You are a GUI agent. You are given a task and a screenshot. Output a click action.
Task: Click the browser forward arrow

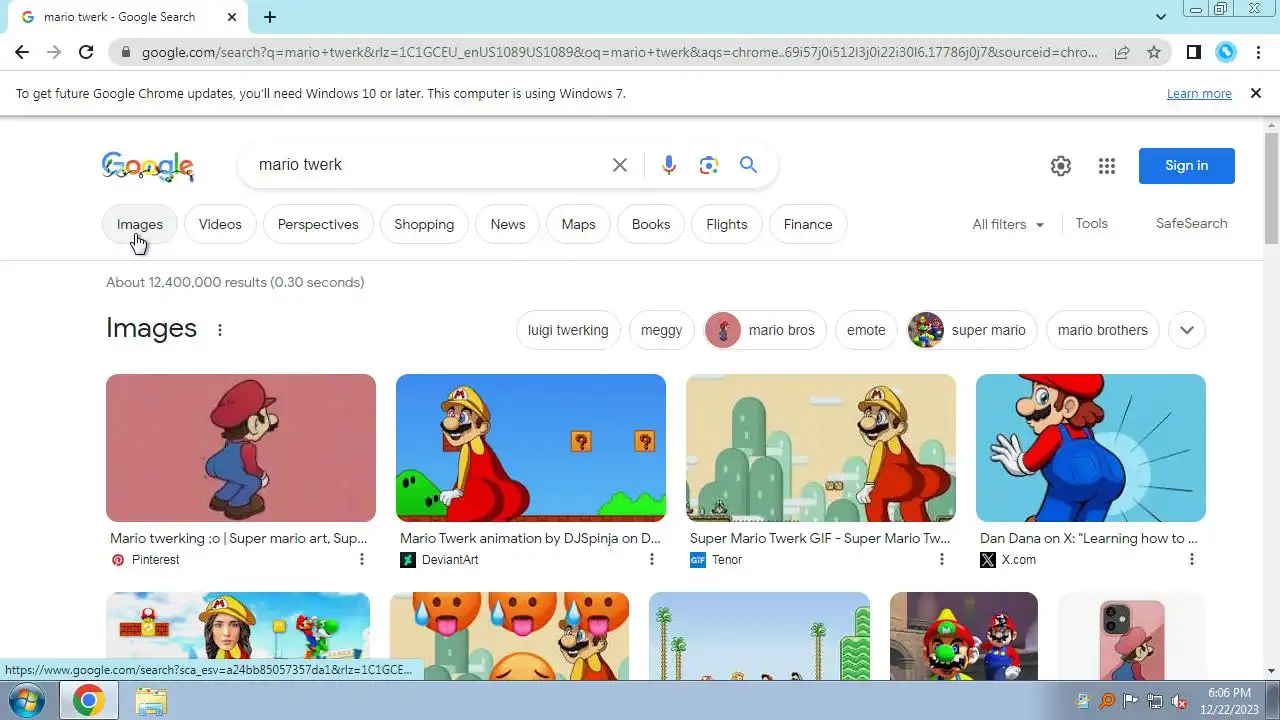(54, 52)
